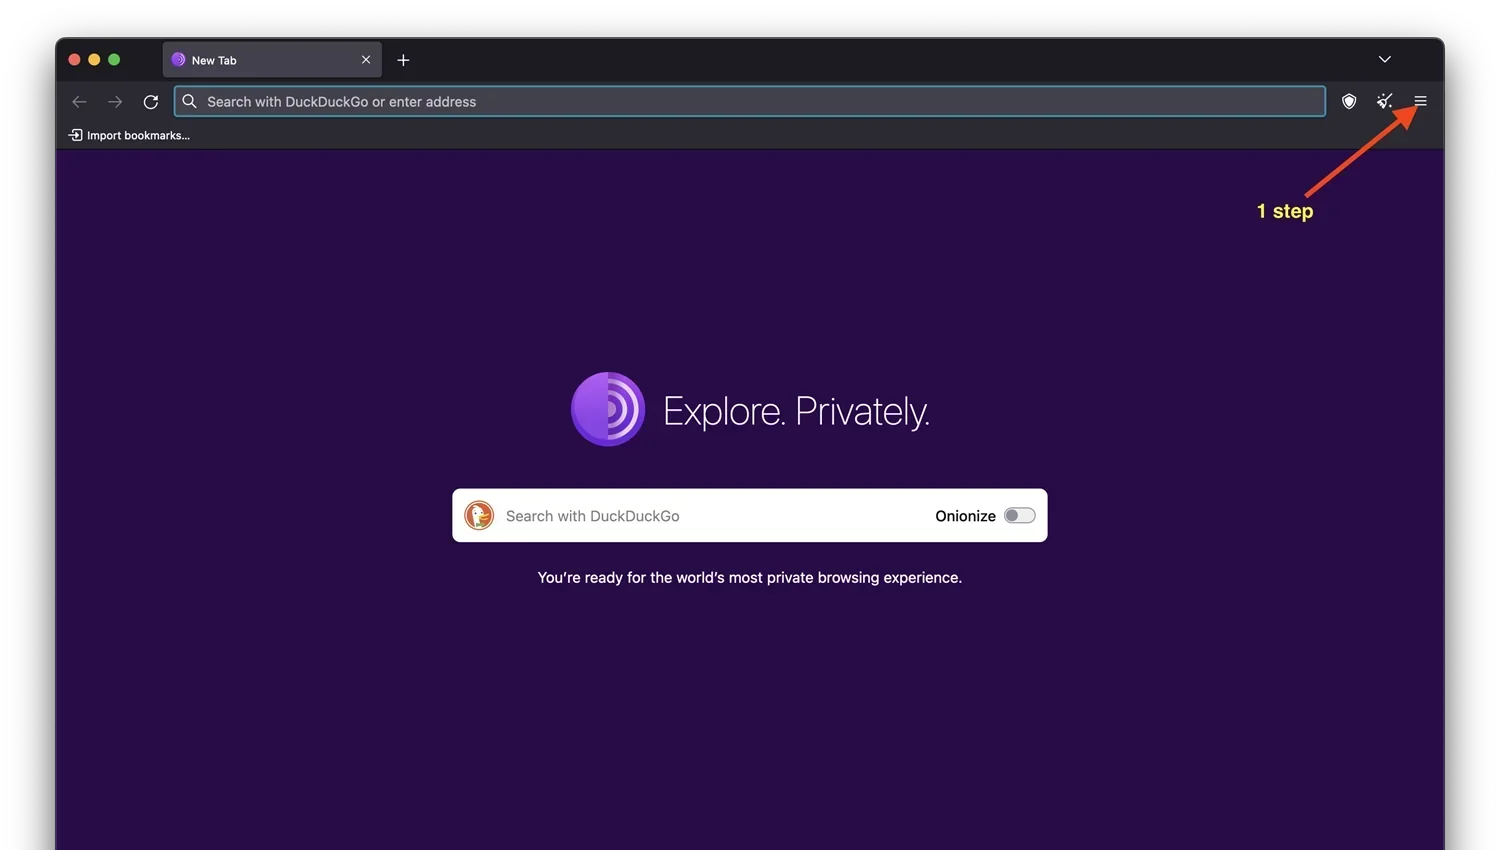Focus the address bar input
Screen dimensions: 1500x850
click(x=700, y=101)
